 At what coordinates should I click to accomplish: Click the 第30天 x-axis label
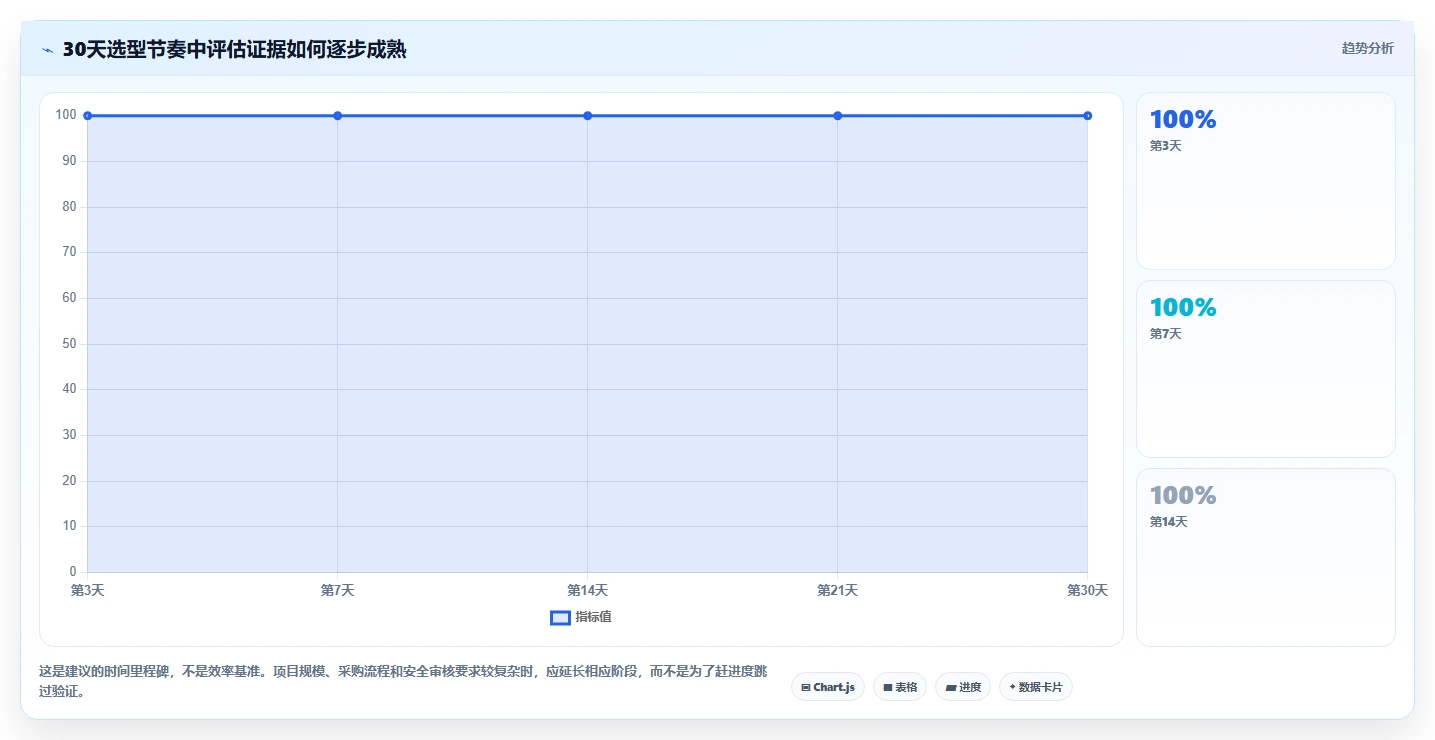click(x=1088, y=590)
